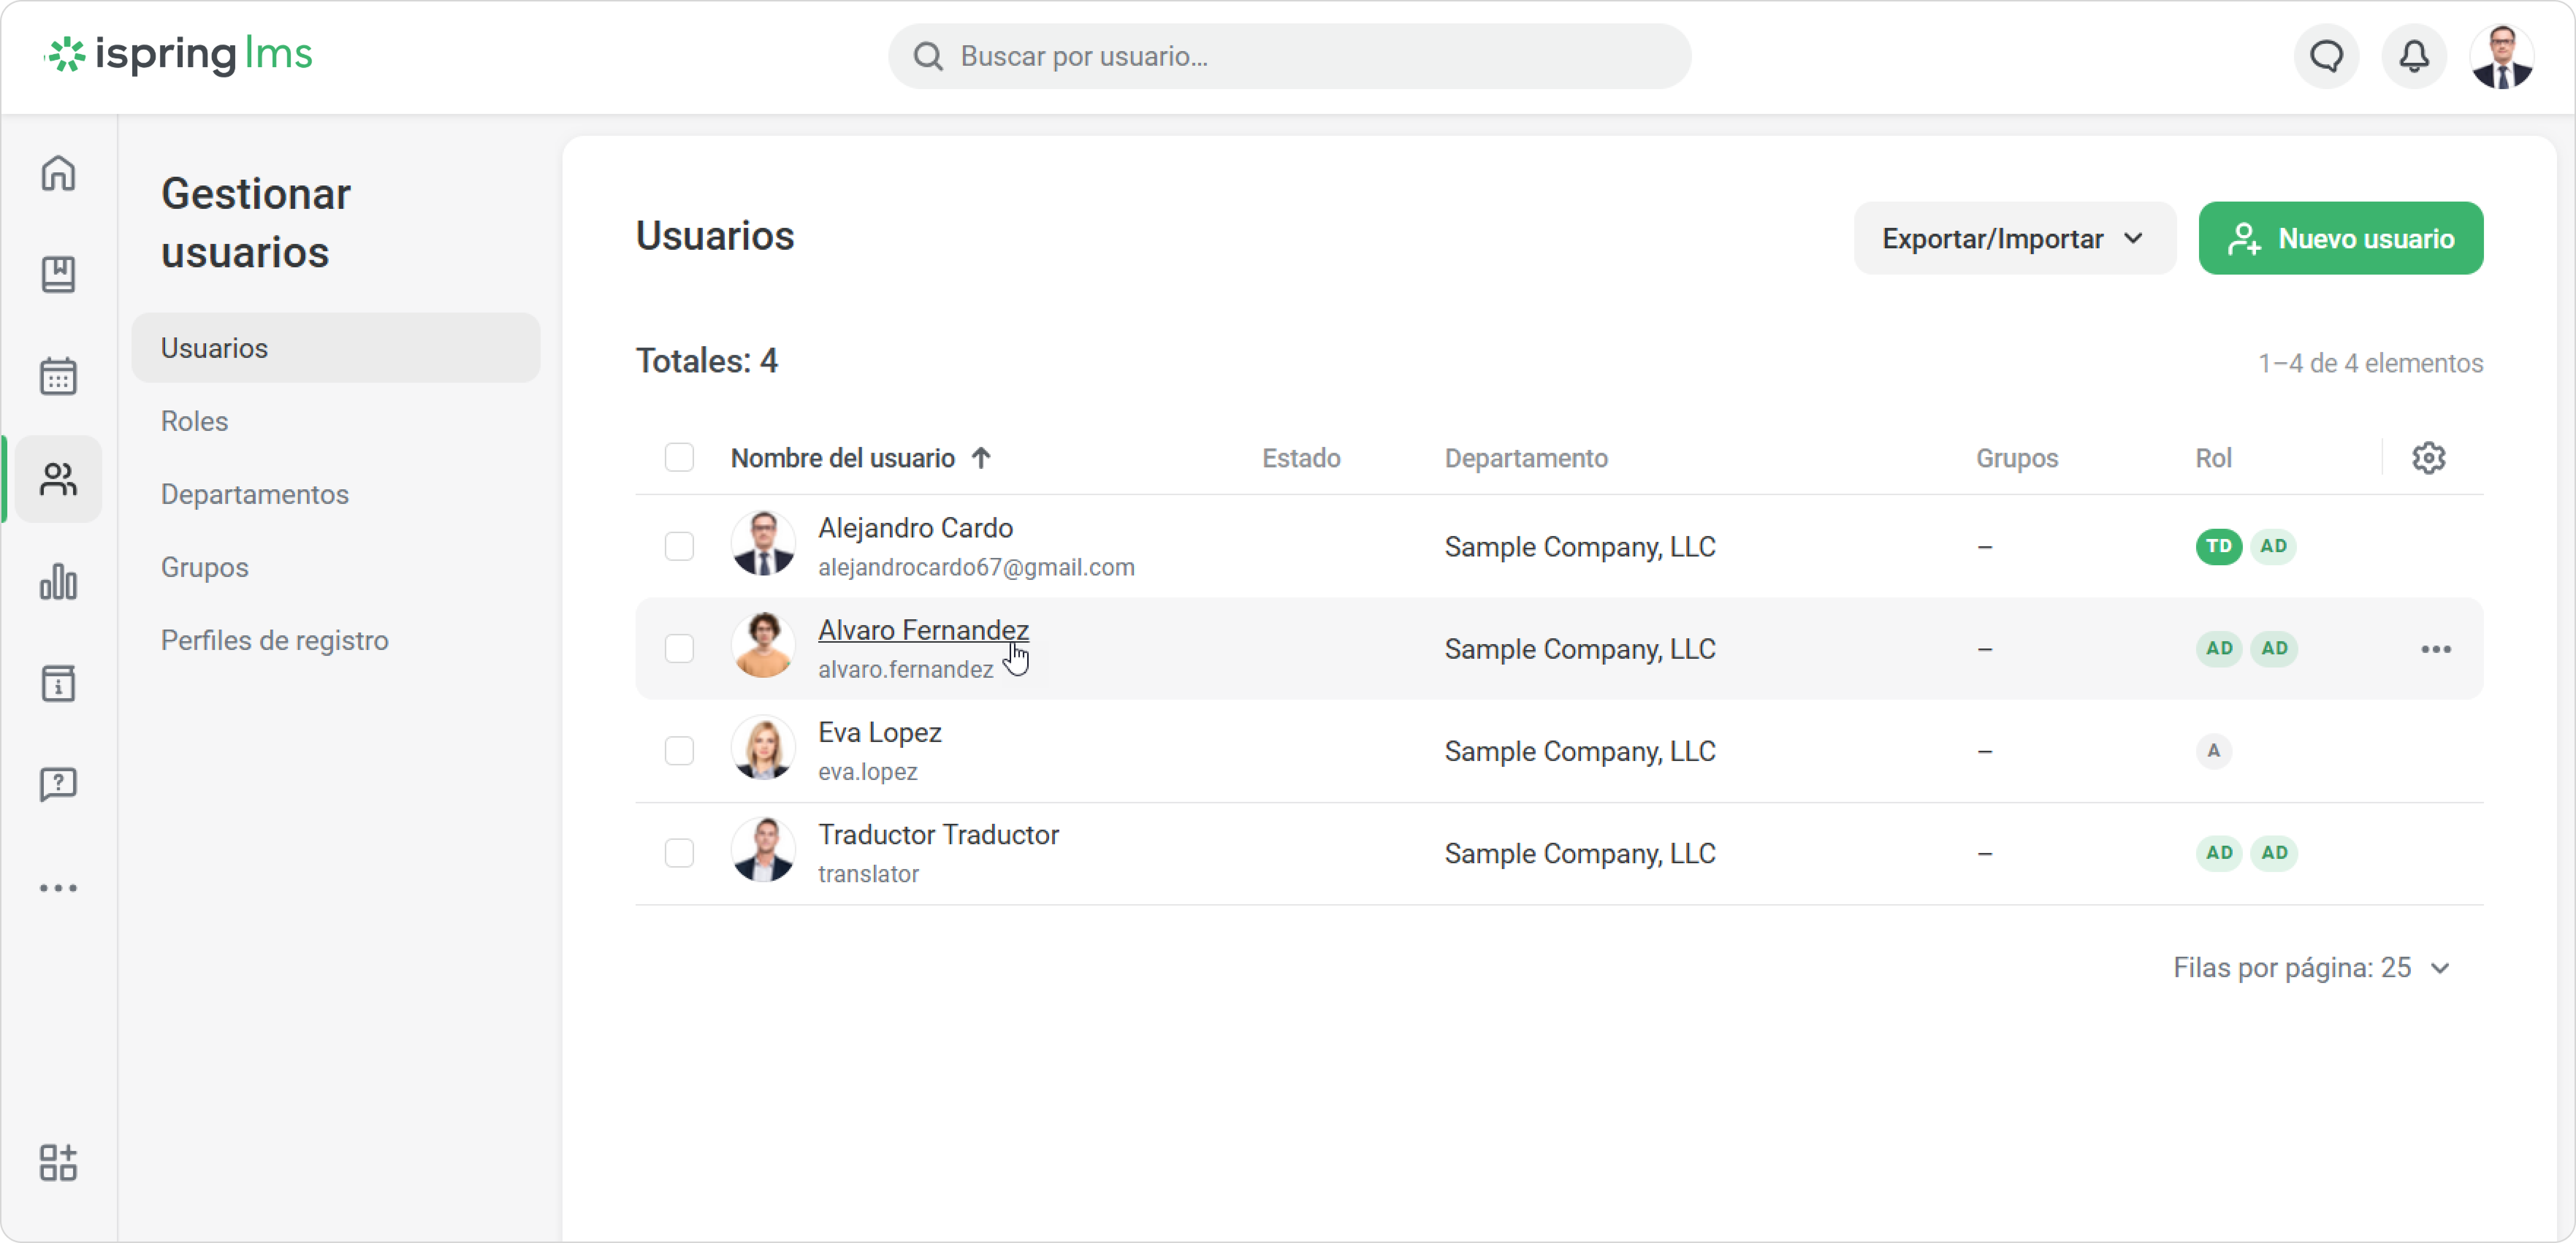Open three-dot menu for Alvaro Fernandez
Image resolution: width=2576 pixels, height=1243 pixels.
tap(2435, 649)
